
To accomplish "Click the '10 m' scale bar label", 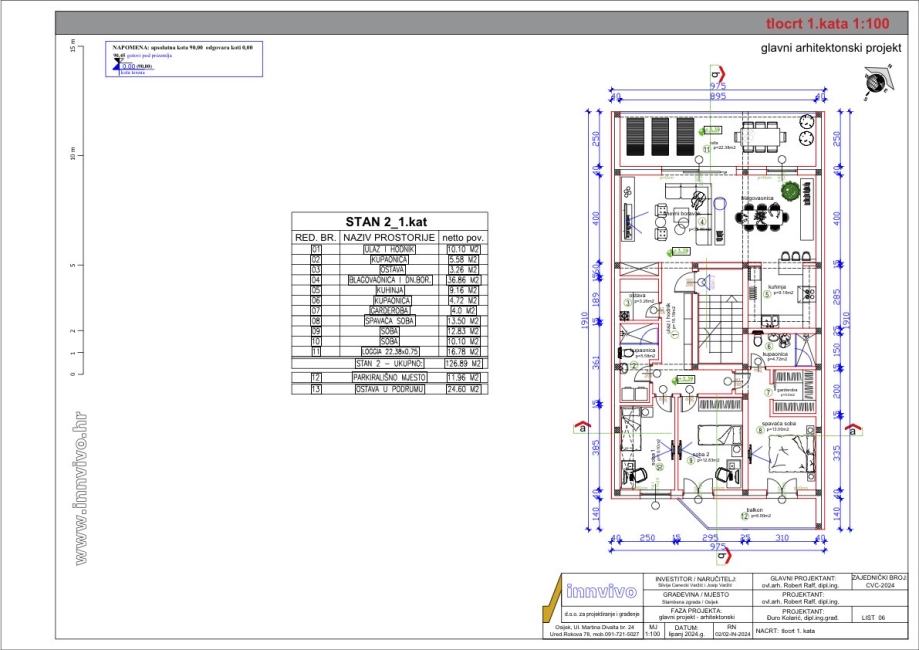I will [x=73, y=154].
